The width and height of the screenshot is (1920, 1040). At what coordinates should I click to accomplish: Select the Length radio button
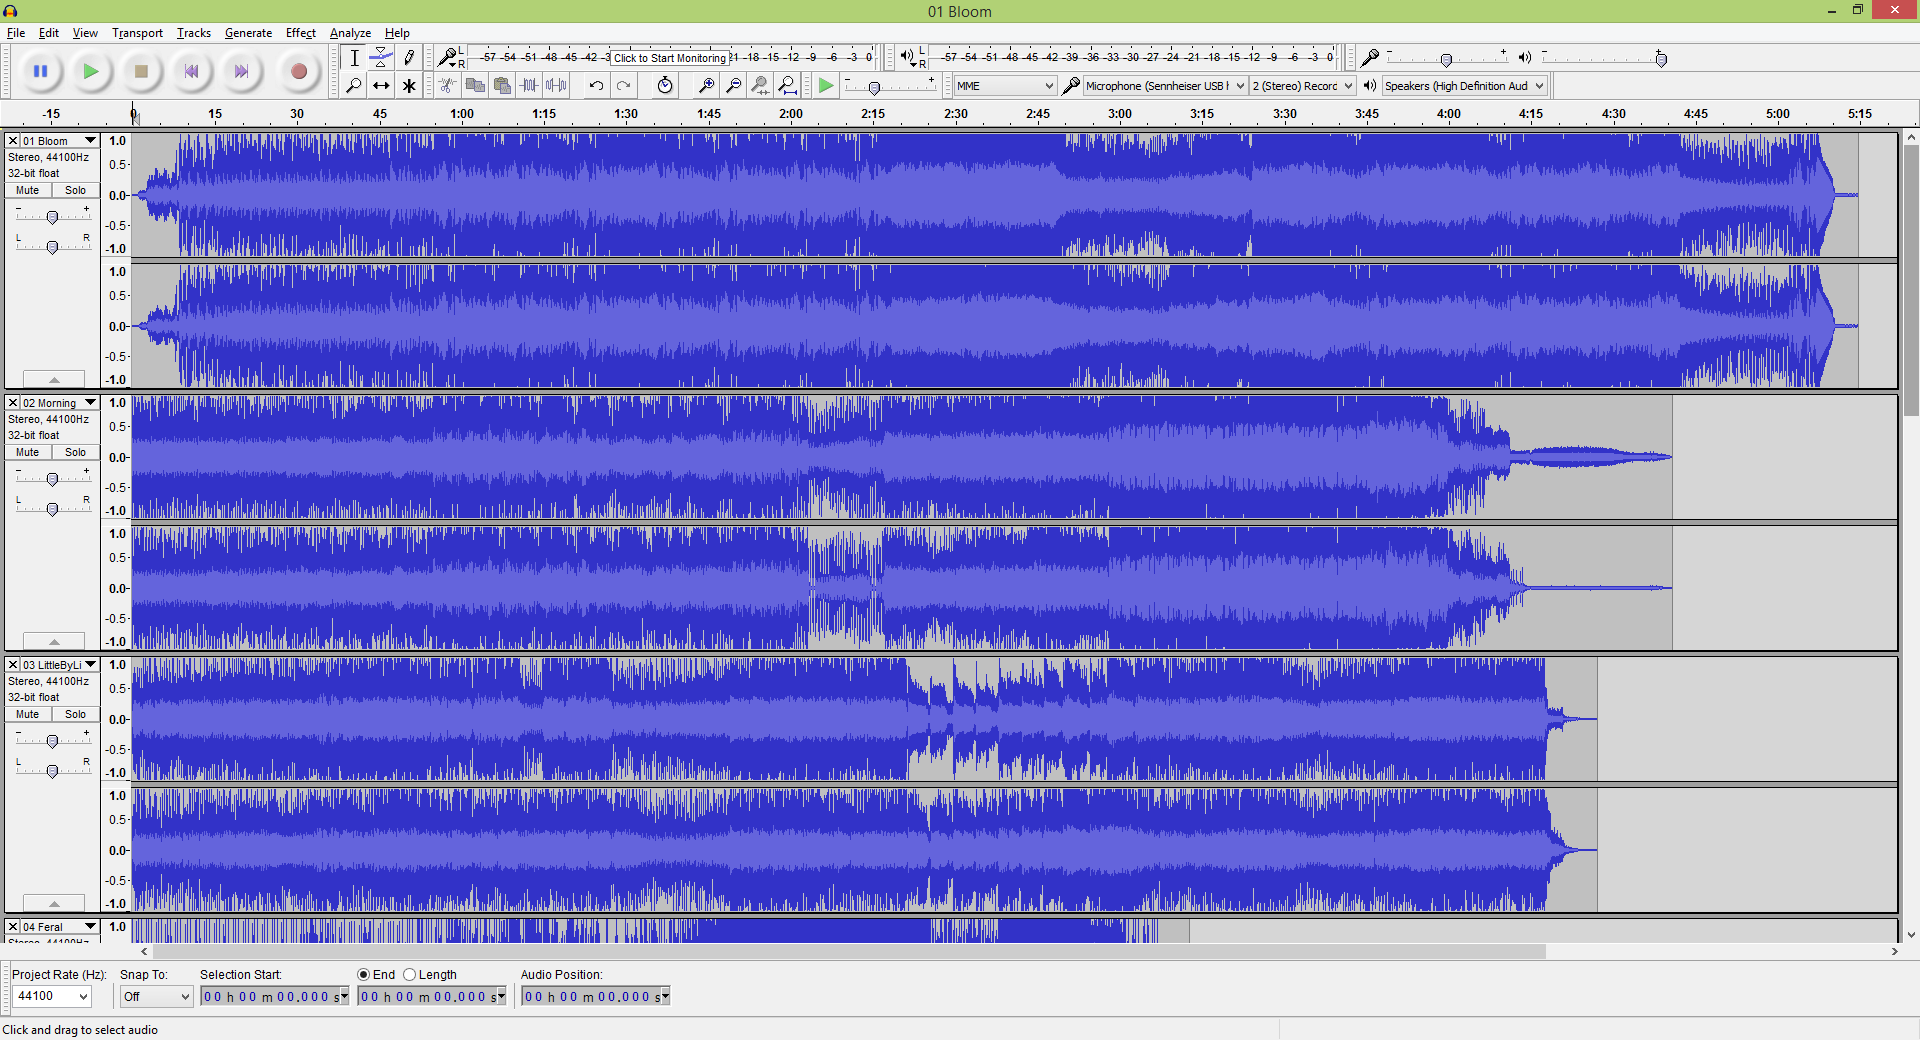click(409, 974)
